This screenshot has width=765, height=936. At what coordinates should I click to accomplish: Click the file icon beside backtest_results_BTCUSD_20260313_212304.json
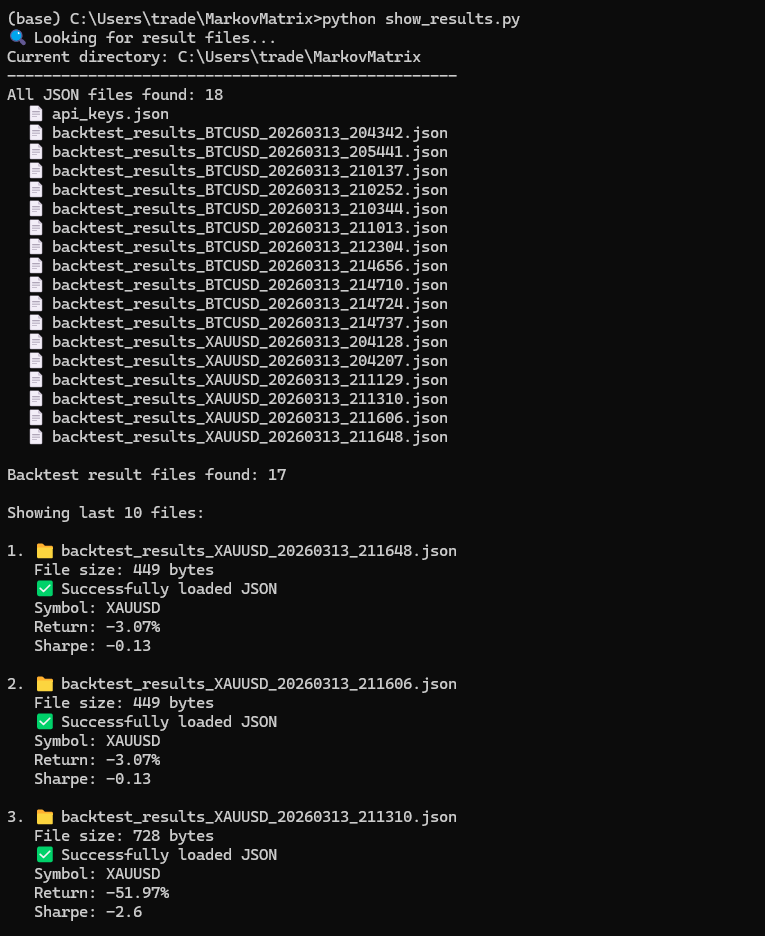(36, 247)
